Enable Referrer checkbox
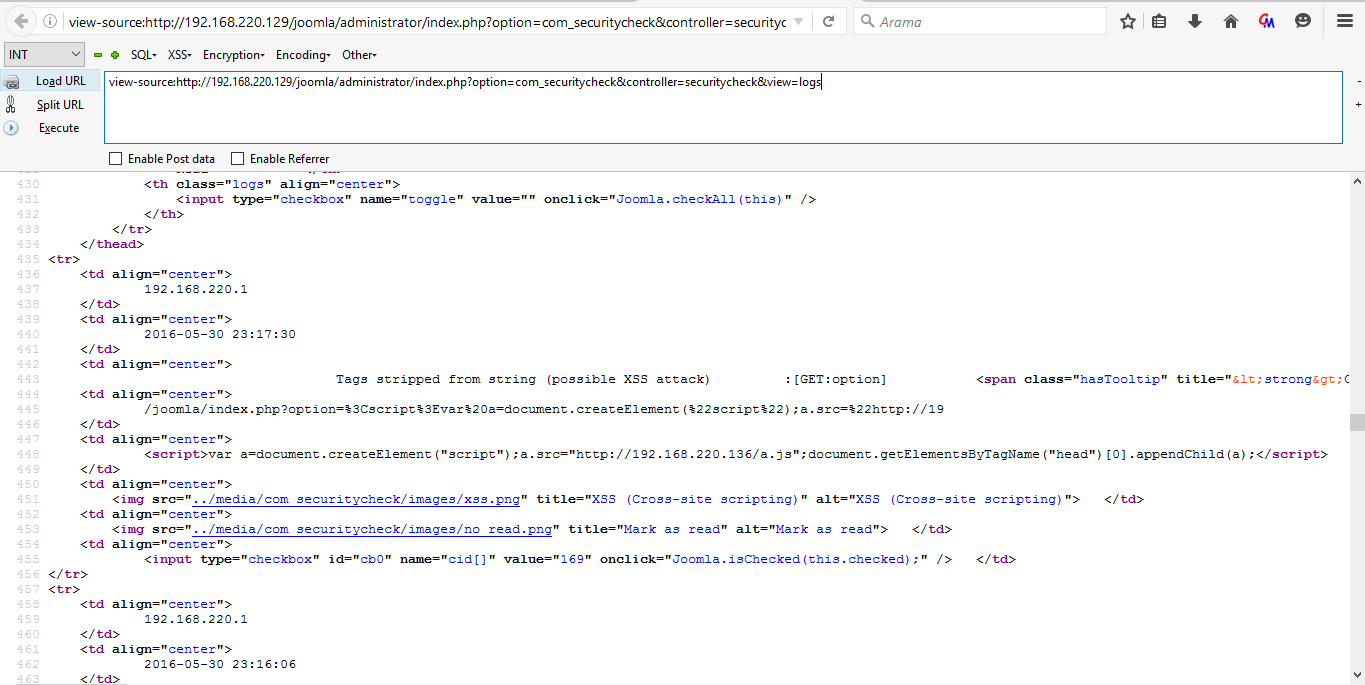The image size is (1365, 685). 237,158
